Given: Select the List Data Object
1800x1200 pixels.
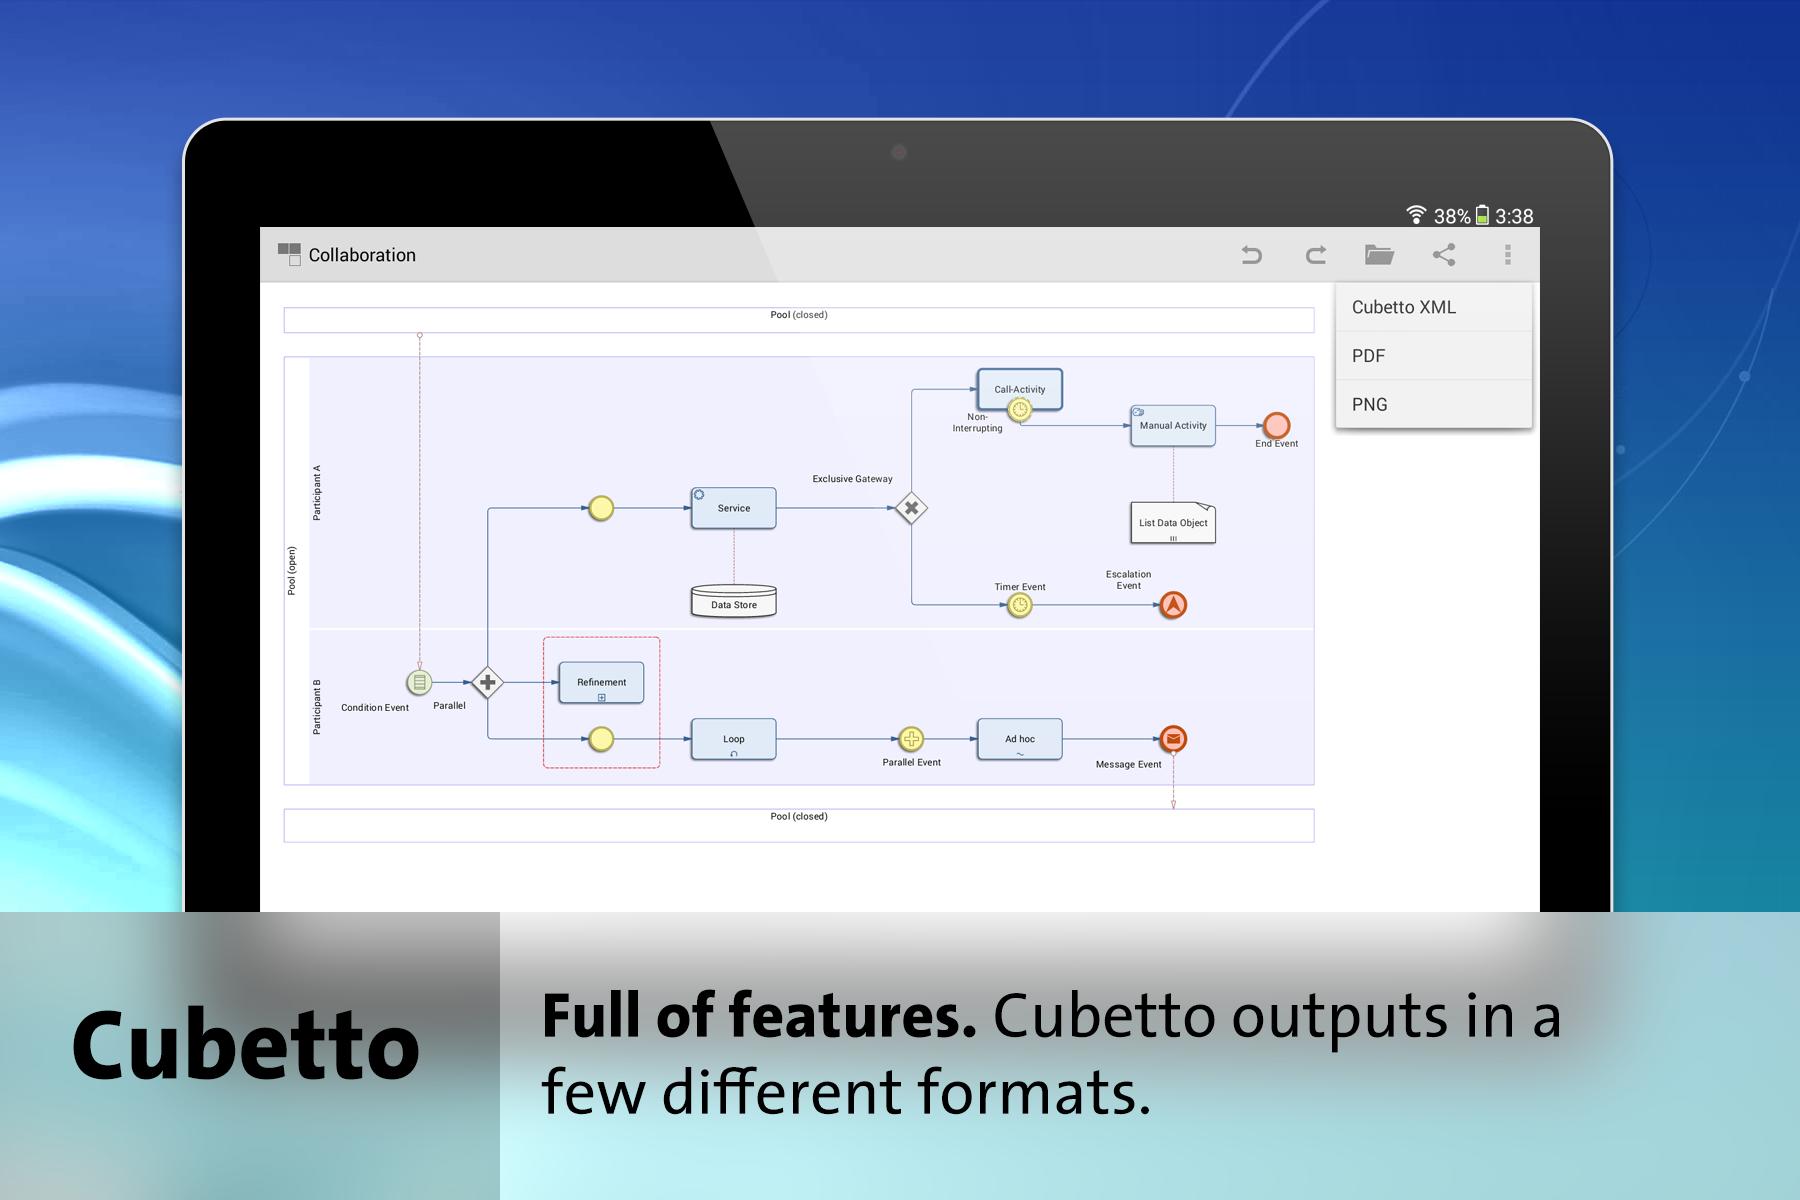Looking at the screenshot, I should point(1173,522).
